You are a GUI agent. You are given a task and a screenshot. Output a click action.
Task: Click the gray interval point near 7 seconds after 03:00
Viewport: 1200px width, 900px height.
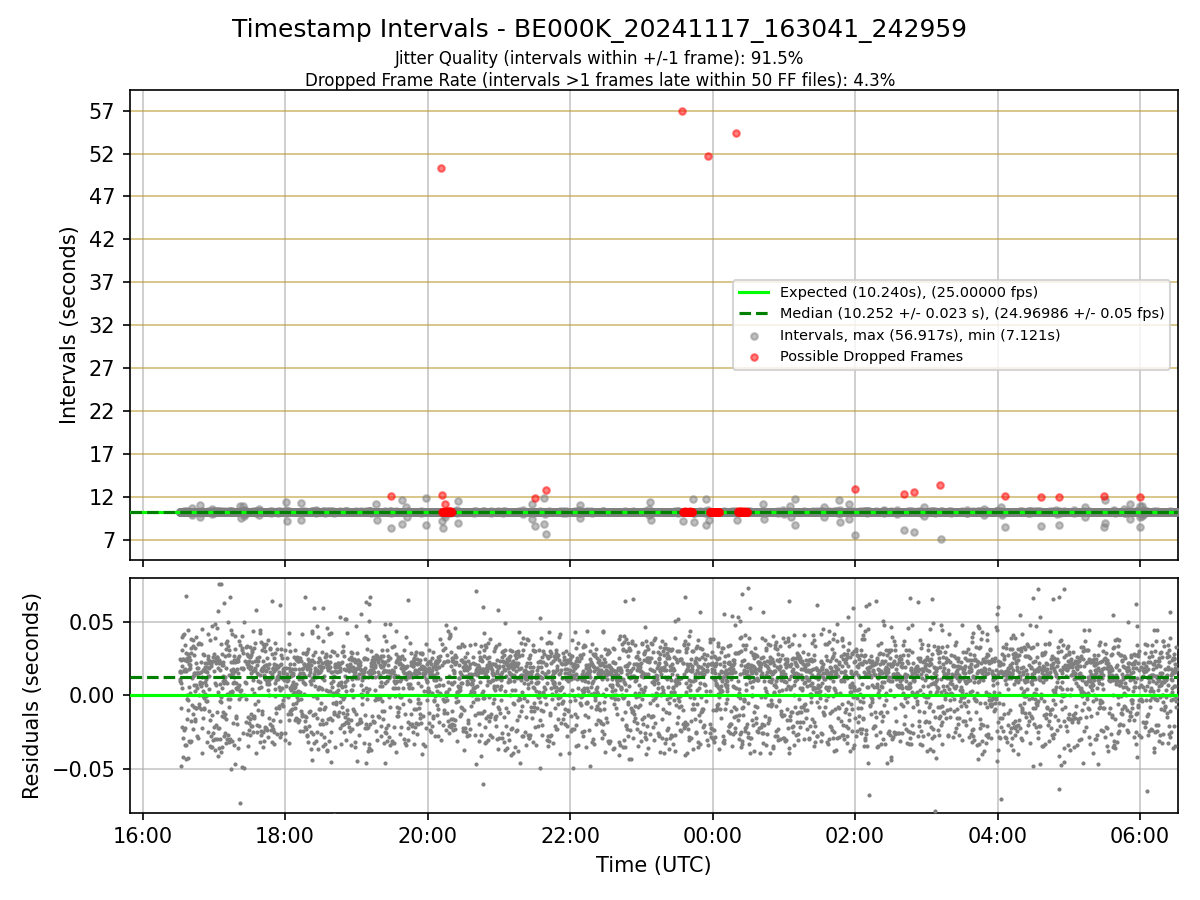point(941,539)
